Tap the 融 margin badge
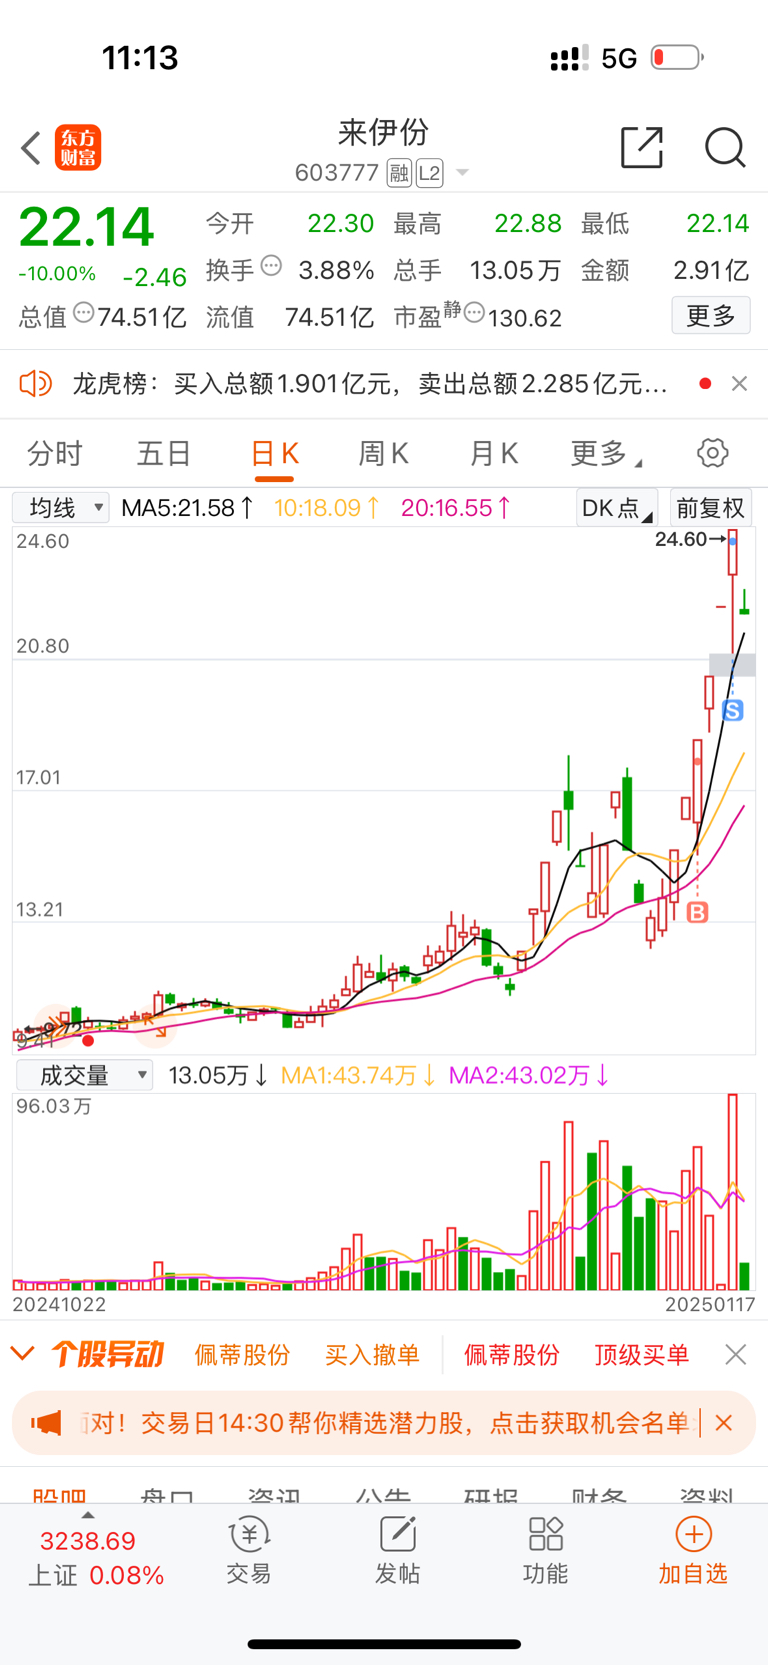This screenshot has height=1665, width=769. click(399, 173)
